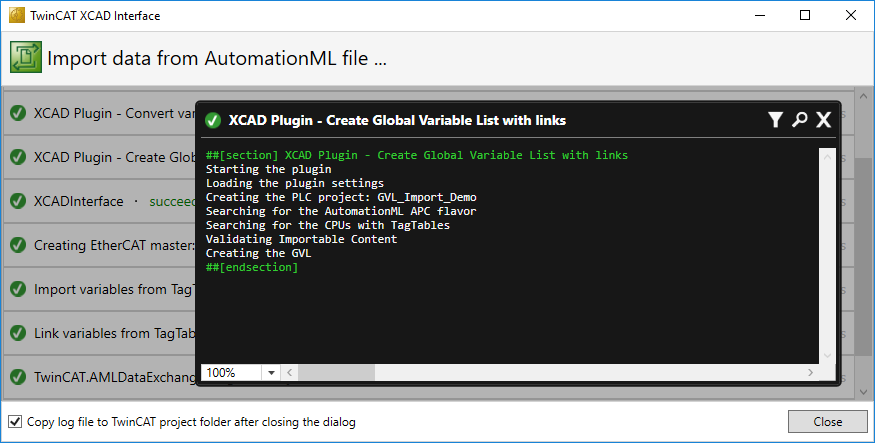Click Creating the GVL log line
The height and width of the screenshot is (443, 875).
click(x=258, y=253)
